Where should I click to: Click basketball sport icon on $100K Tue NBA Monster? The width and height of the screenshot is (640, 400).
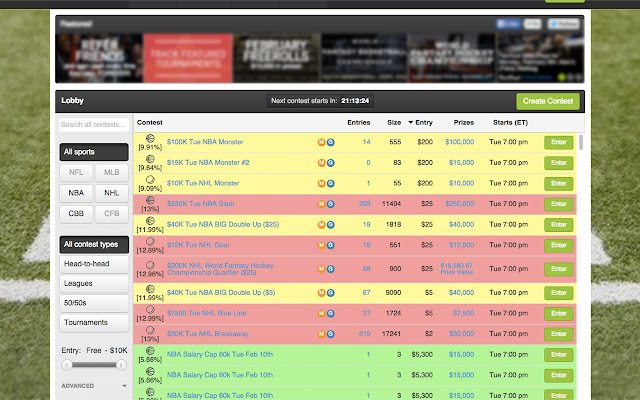pyautogui.click(x=150, y=138)
